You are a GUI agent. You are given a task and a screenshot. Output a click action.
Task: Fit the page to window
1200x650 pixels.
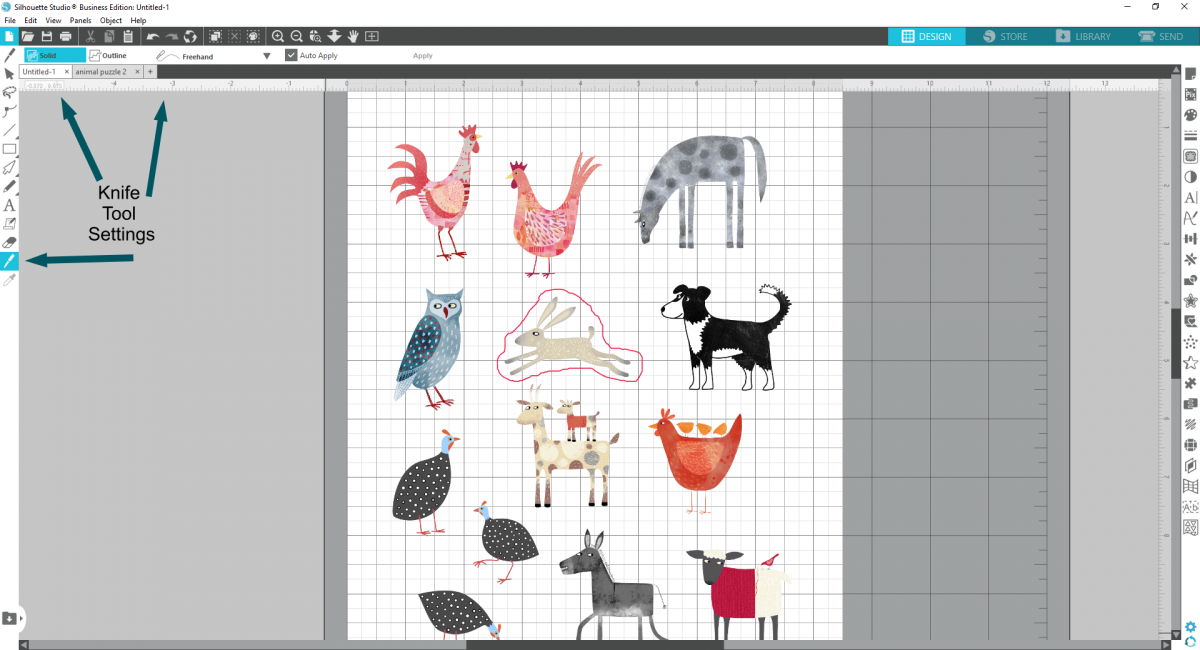(x=372, y=36)
